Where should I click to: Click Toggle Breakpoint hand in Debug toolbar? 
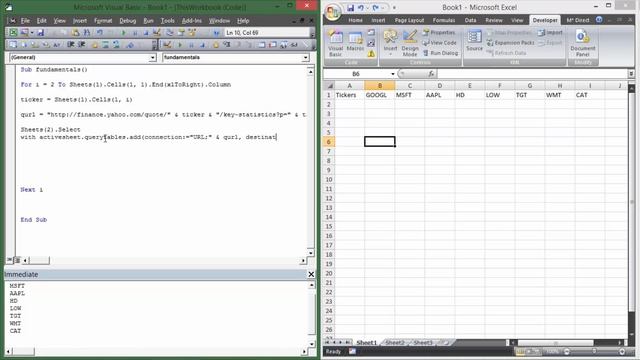click(x=216, y=44)
